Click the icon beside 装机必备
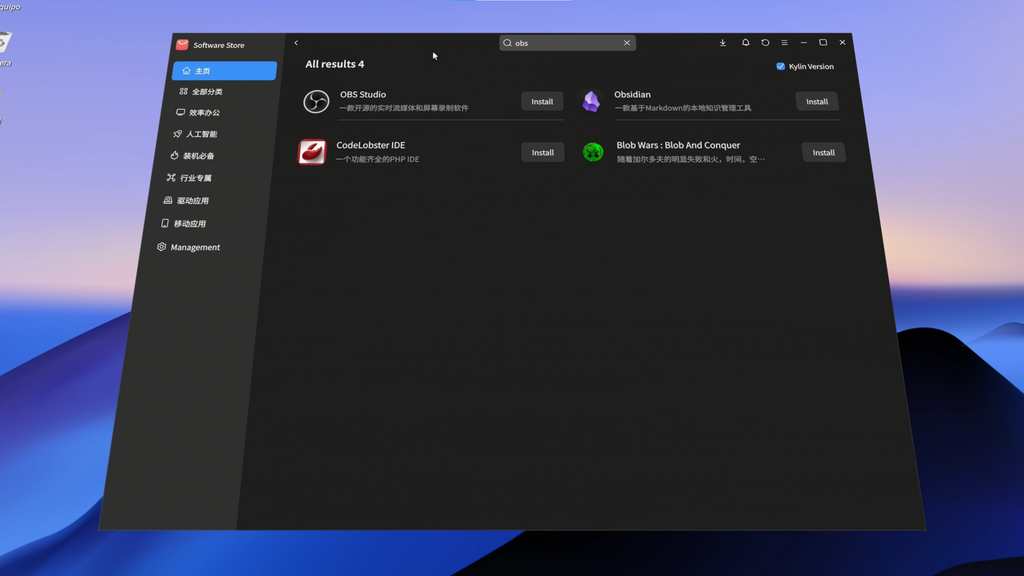 coord(174,155)
